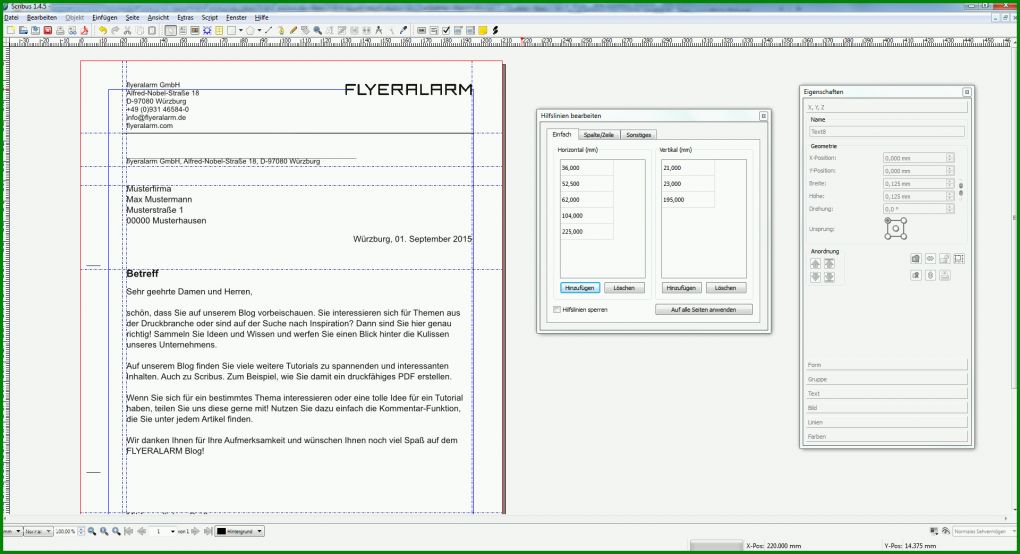Click the Cut scissors icon

point(128,30)
